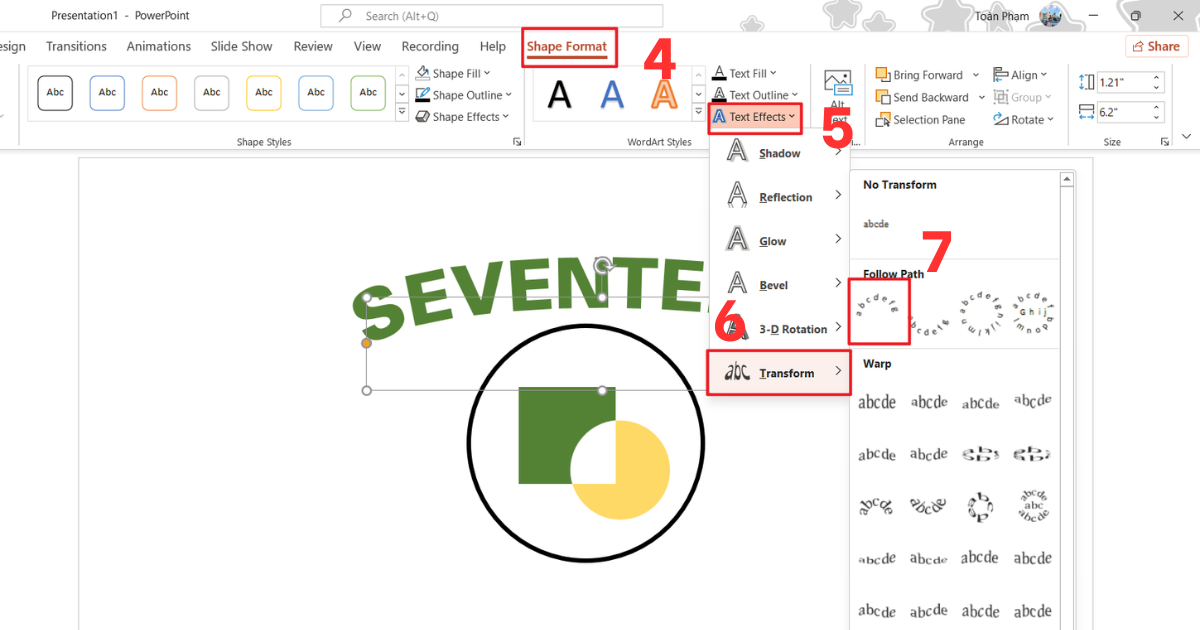Image resolution: width=1200 pixels, height=630 pixels.
Task: Open the Review tab
Action: [x=313, y=46]
